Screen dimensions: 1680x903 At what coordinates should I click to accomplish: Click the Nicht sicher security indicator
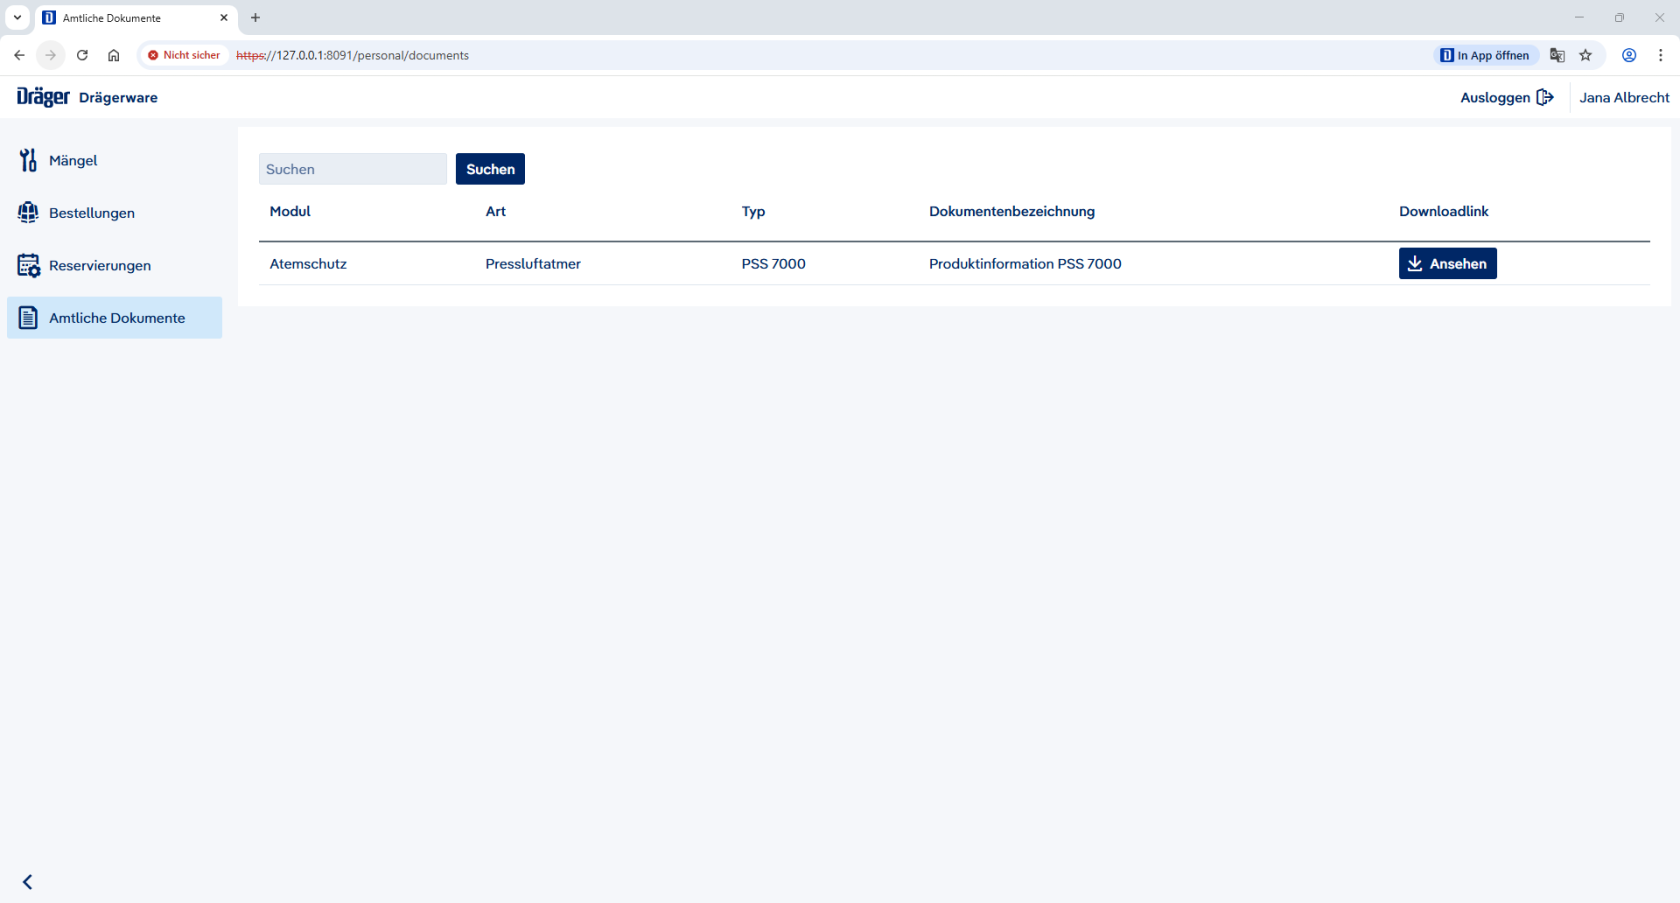click(184, 55)
